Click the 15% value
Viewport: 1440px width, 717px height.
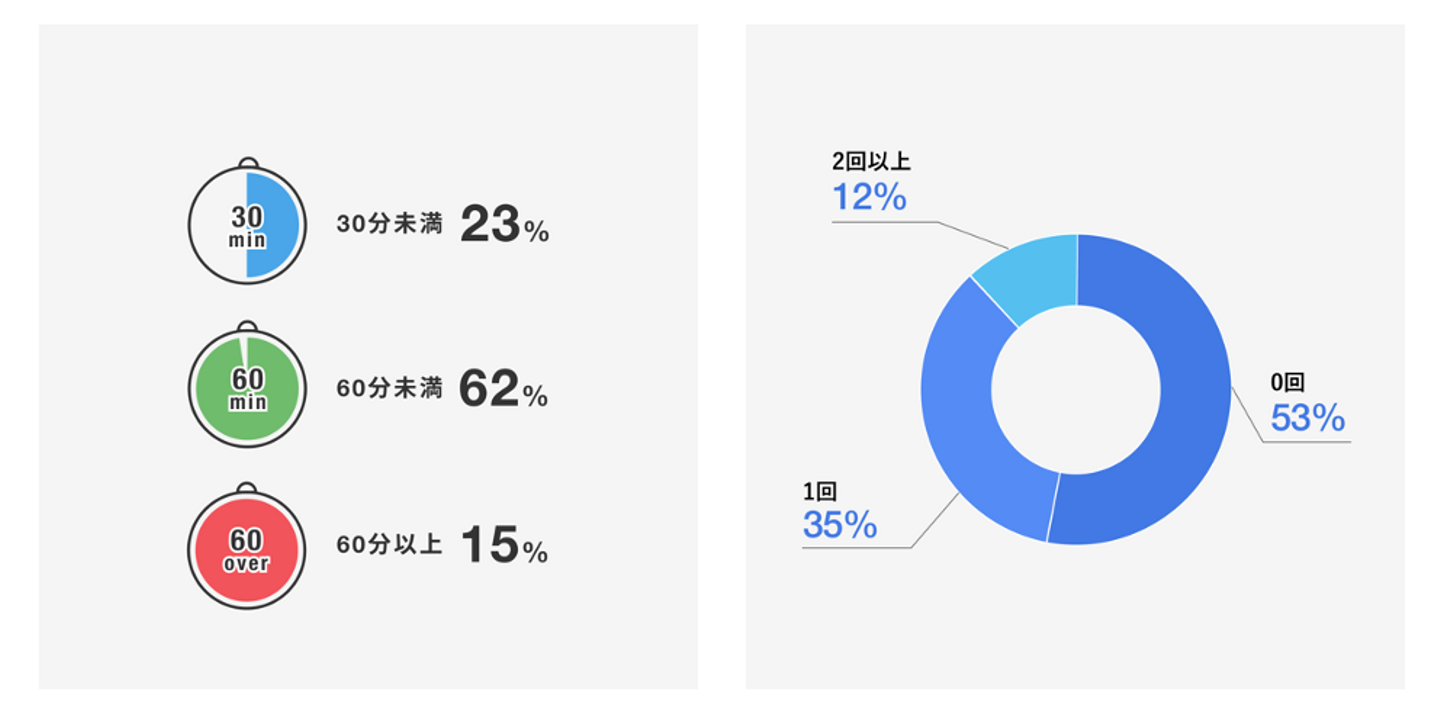click(504, 547)
